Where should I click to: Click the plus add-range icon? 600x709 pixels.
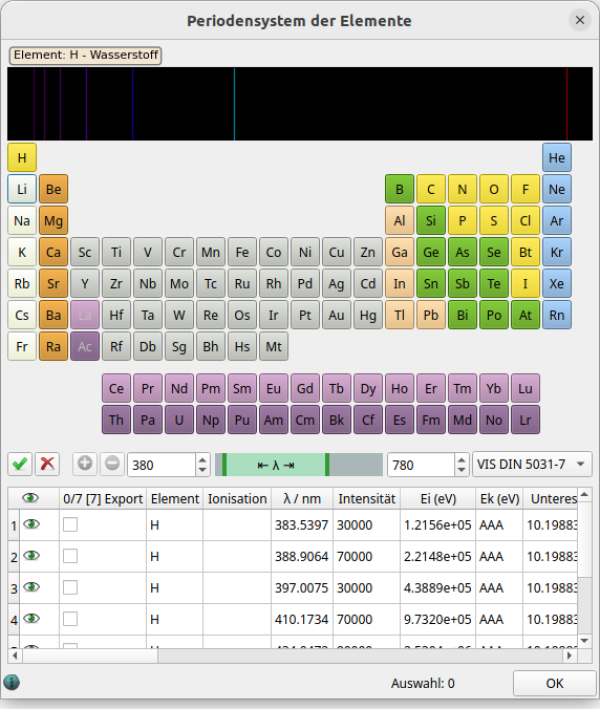click(x=85, y=464)
